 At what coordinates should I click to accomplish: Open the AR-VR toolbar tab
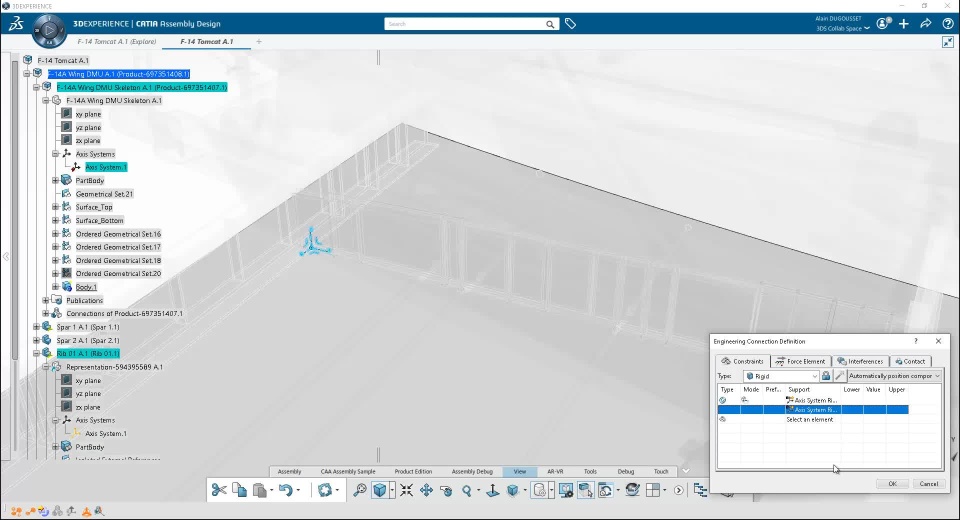pyautogui.click(x=555, y=472)
